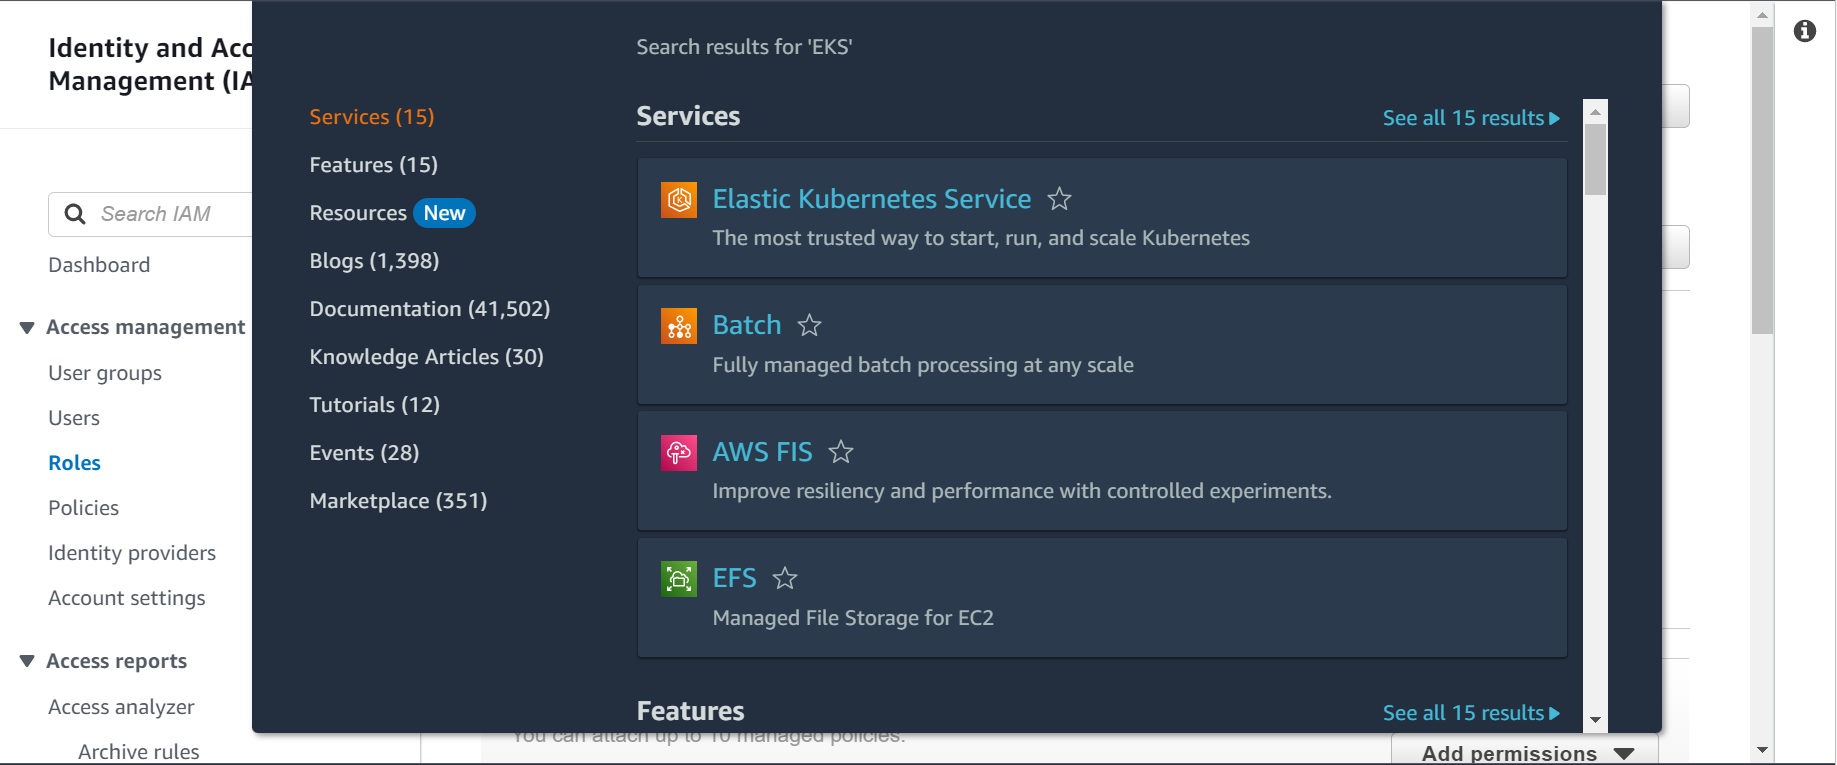
Task: Collapse the Access reports section
Action: coord(27,661)
